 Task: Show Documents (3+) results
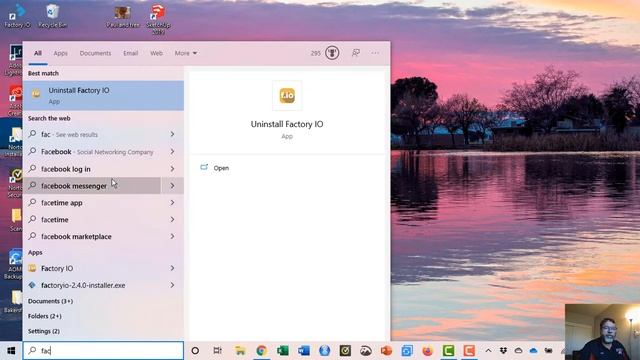[50, 301]
